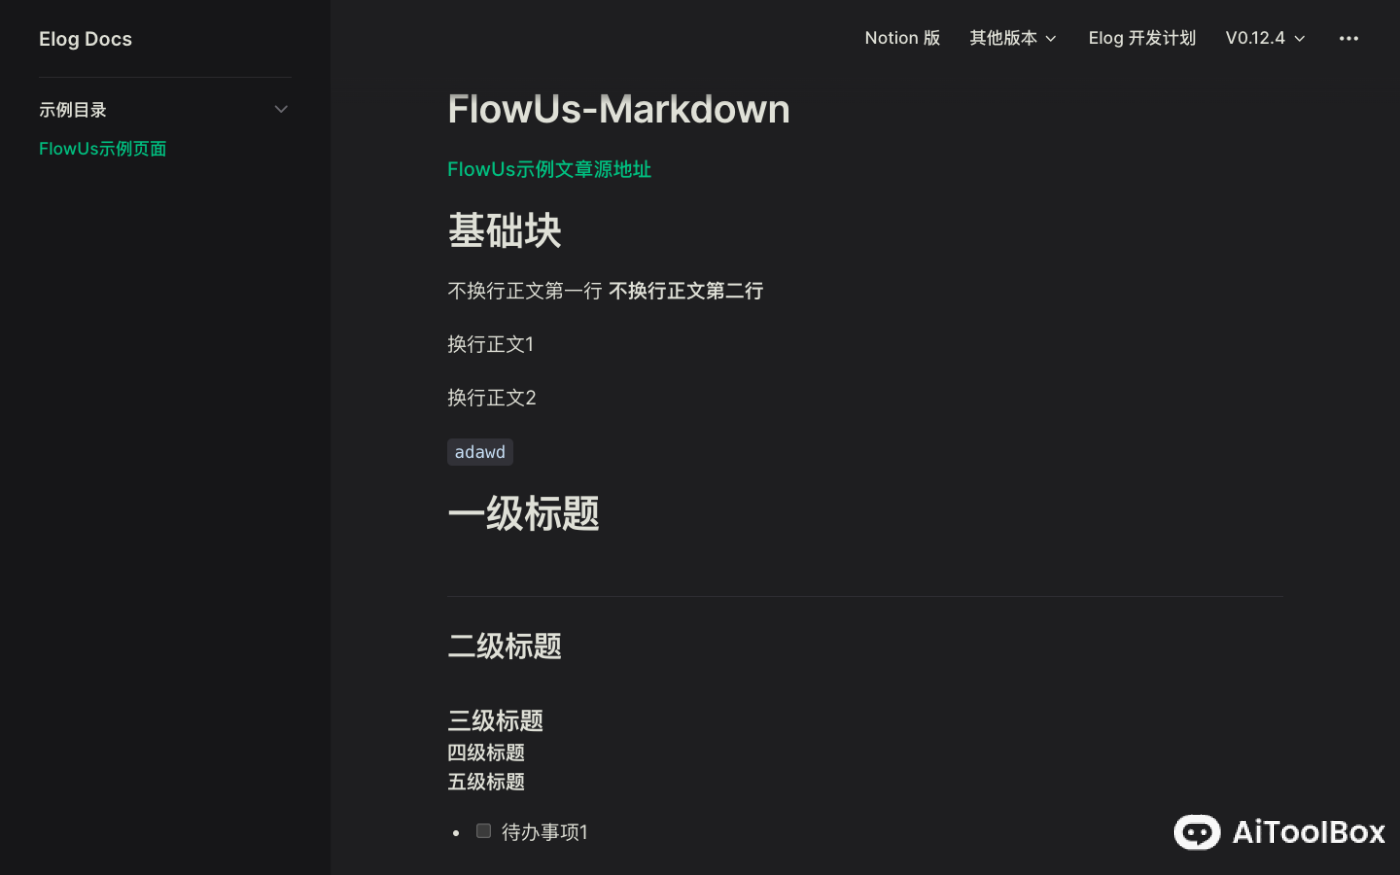
Task: Switch to the Notion 版 docs
Action: click(x=901, y=38)
